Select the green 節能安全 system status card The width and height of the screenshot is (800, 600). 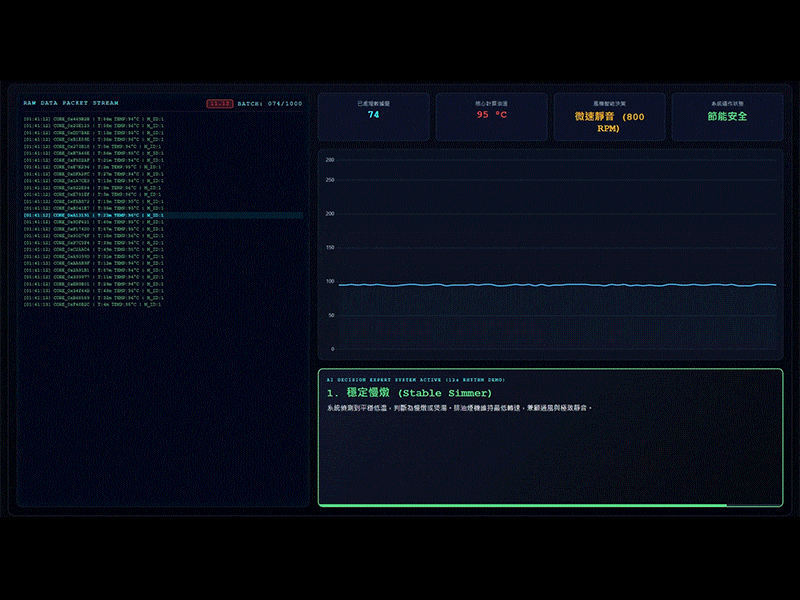pyautogui.click(x=727, y=117)
